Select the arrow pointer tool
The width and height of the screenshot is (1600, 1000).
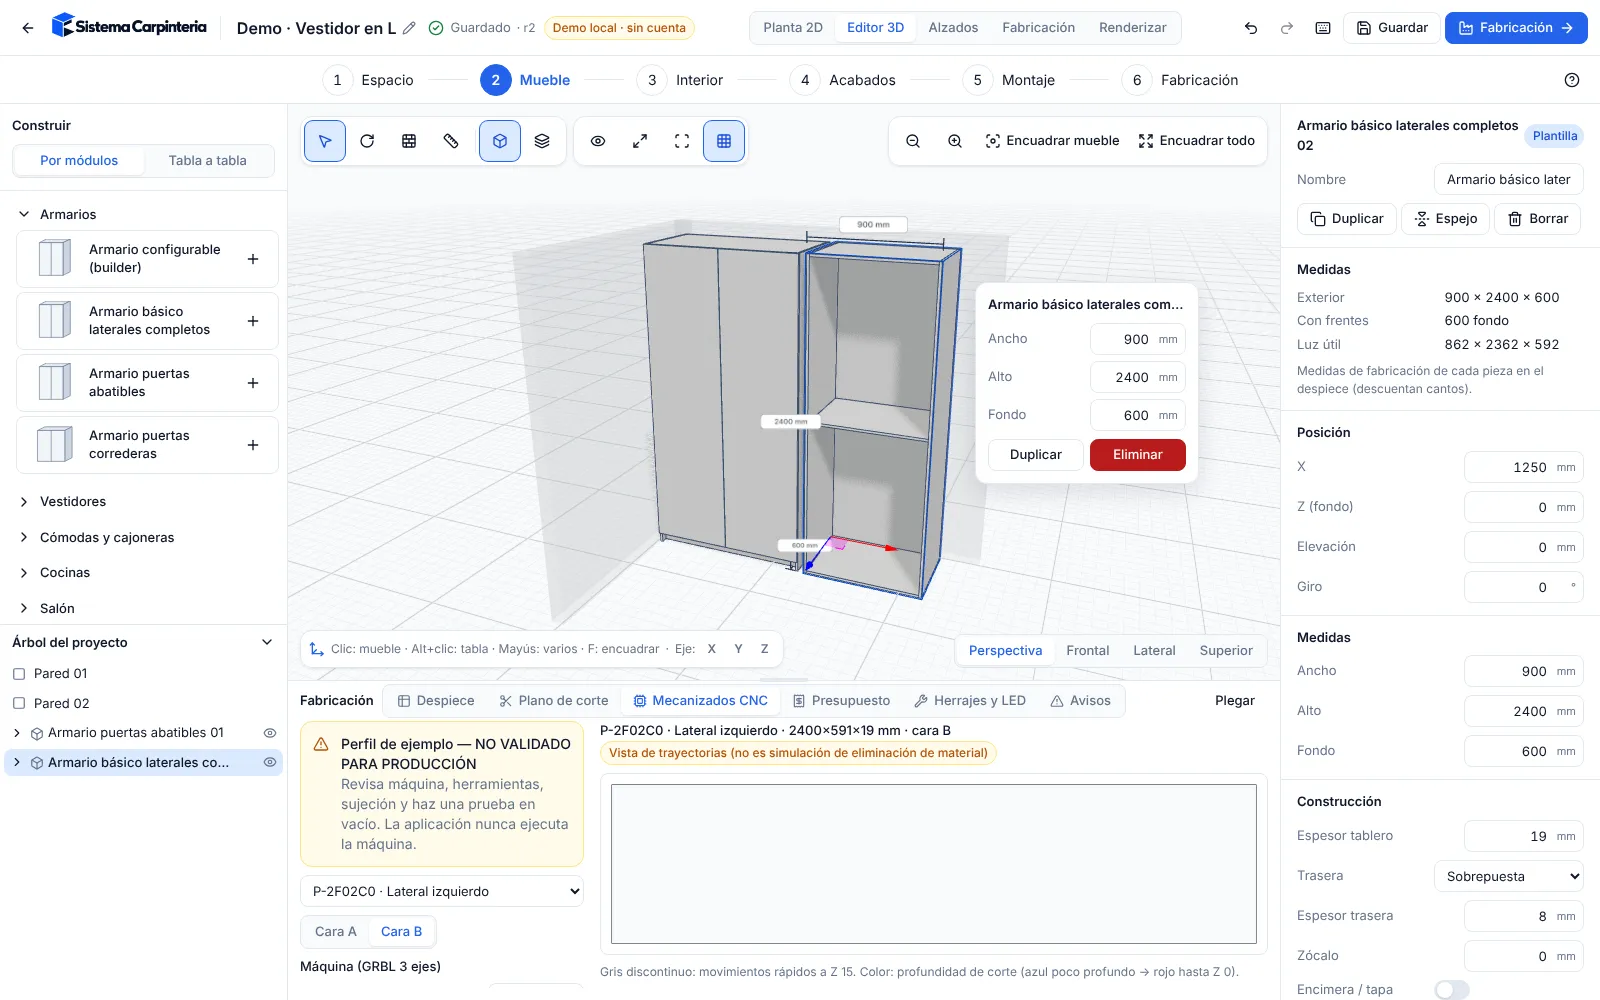click(x=325, y=141)
